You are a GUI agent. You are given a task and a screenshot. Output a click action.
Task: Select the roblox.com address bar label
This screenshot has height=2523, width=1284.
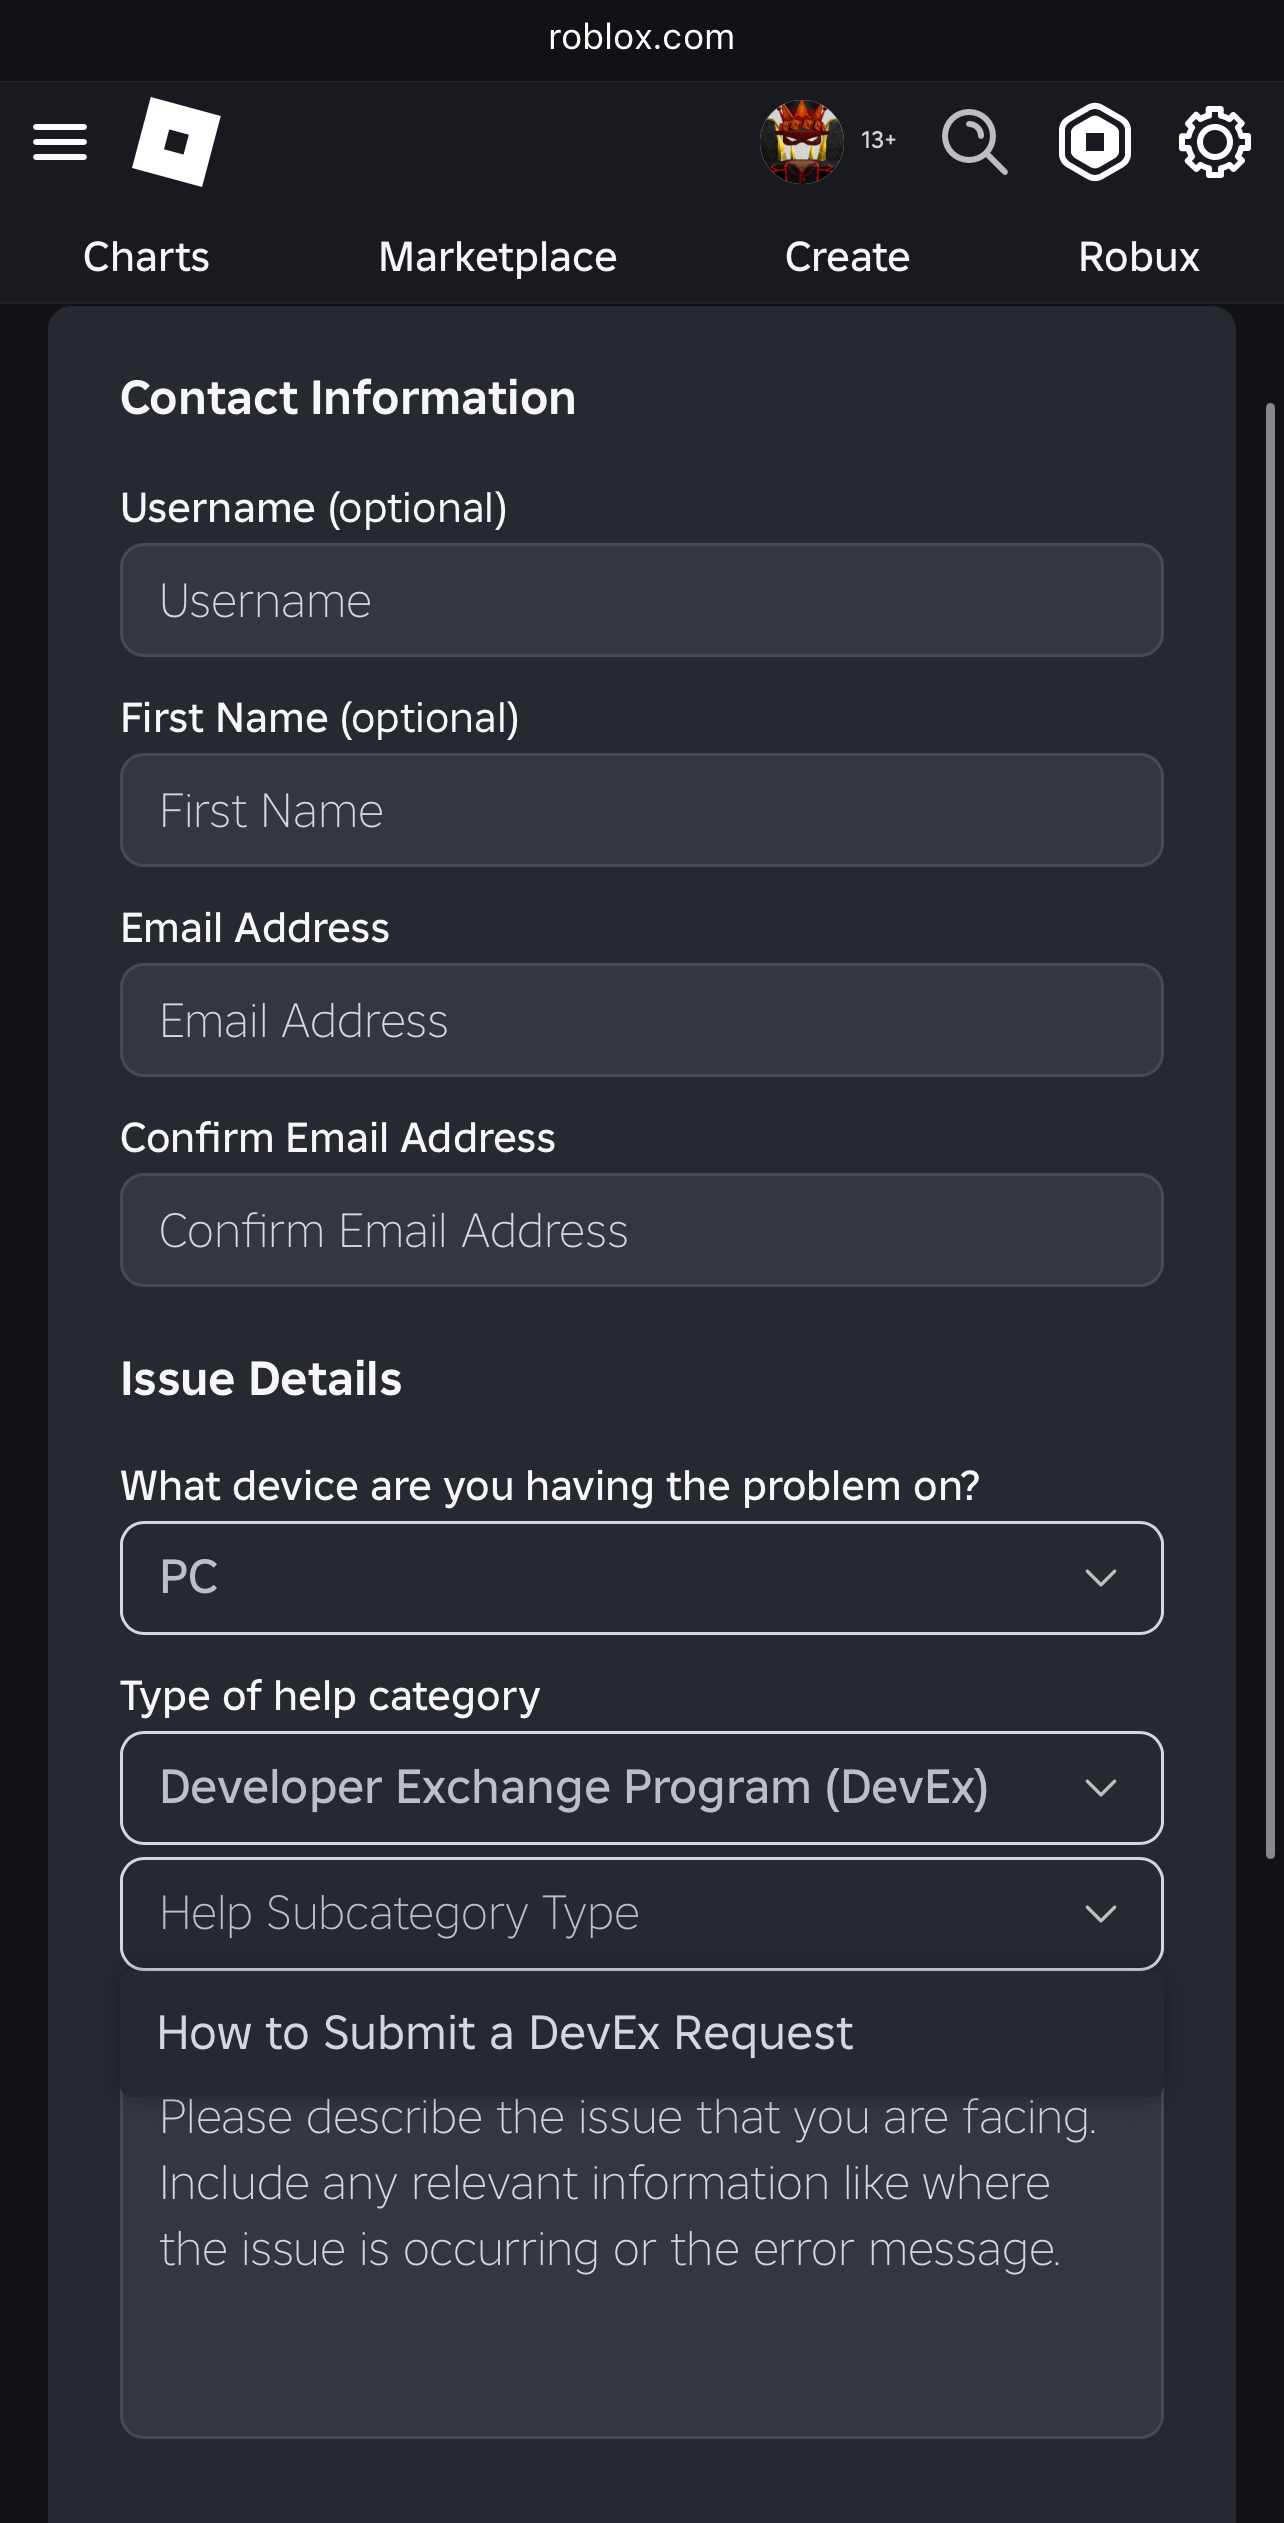(x=641, y=37)
